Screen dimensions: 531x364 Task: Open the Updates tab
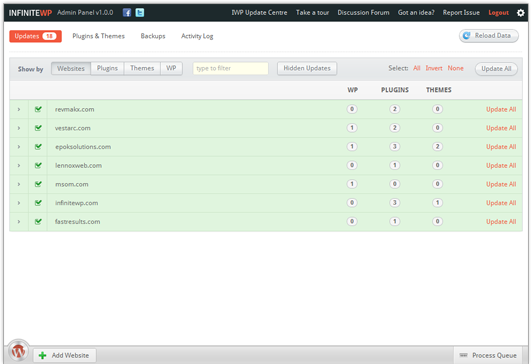pyautogui.click(x=35, y=36)
